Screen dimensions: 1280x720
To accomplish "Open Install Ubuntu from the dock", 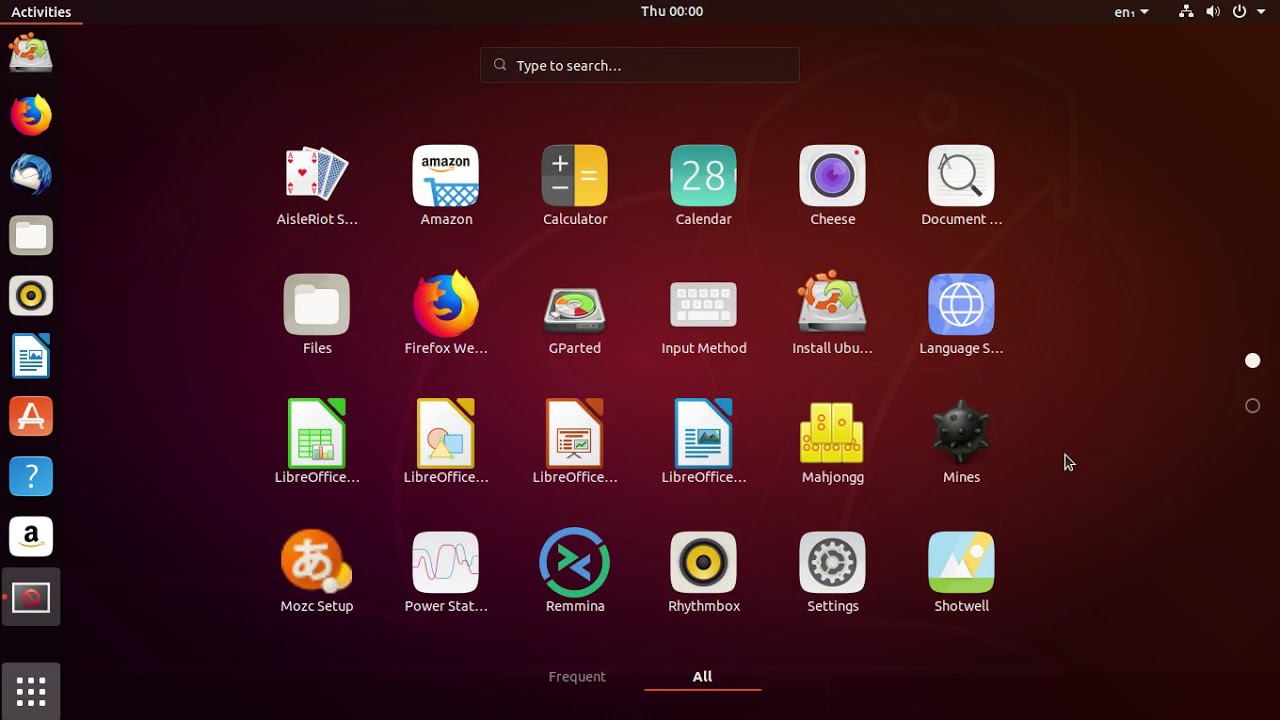I will [31, 54].
